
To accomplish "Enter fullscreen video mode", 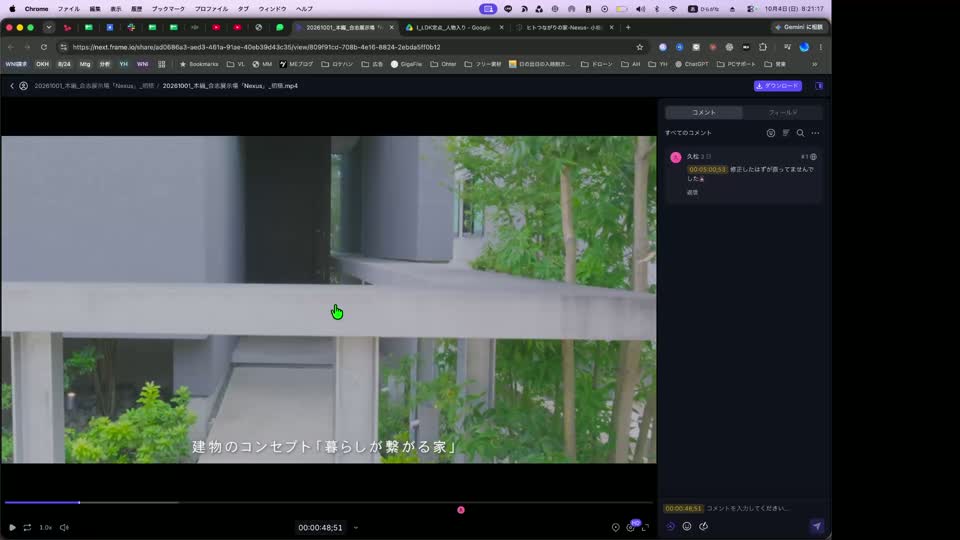I will pos(645,527).
